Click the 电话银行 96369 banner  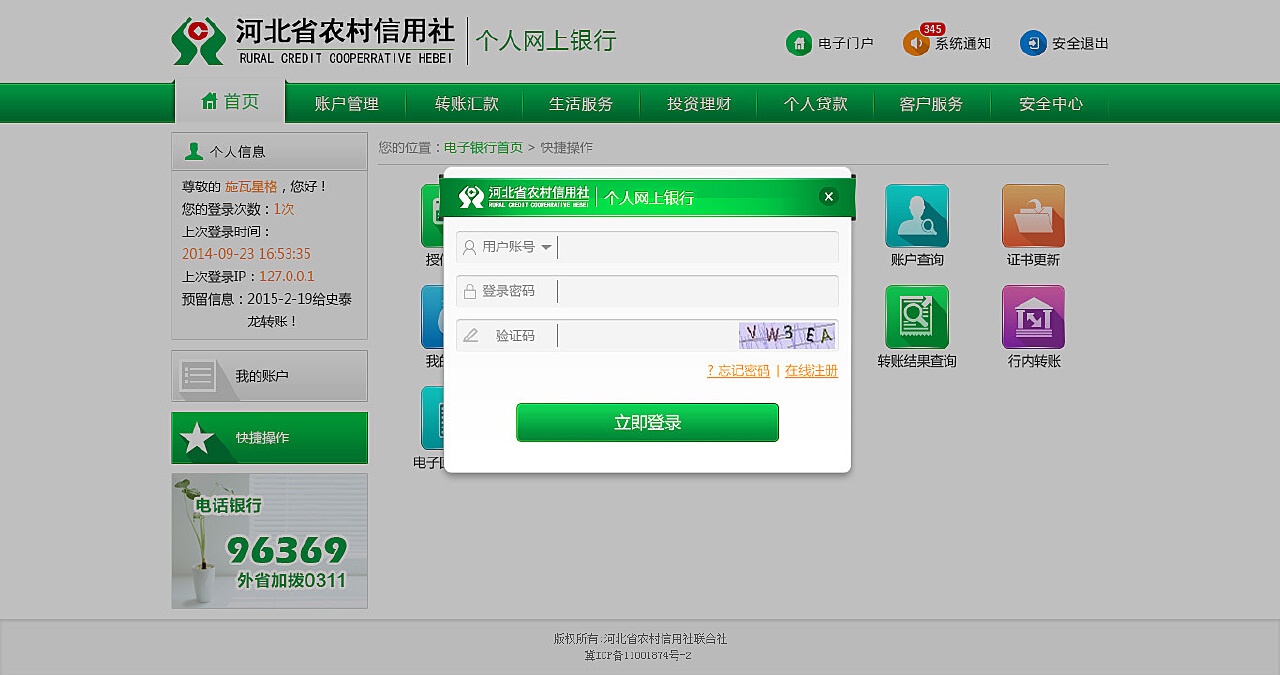pyautogui.click(x=269, y=541)
